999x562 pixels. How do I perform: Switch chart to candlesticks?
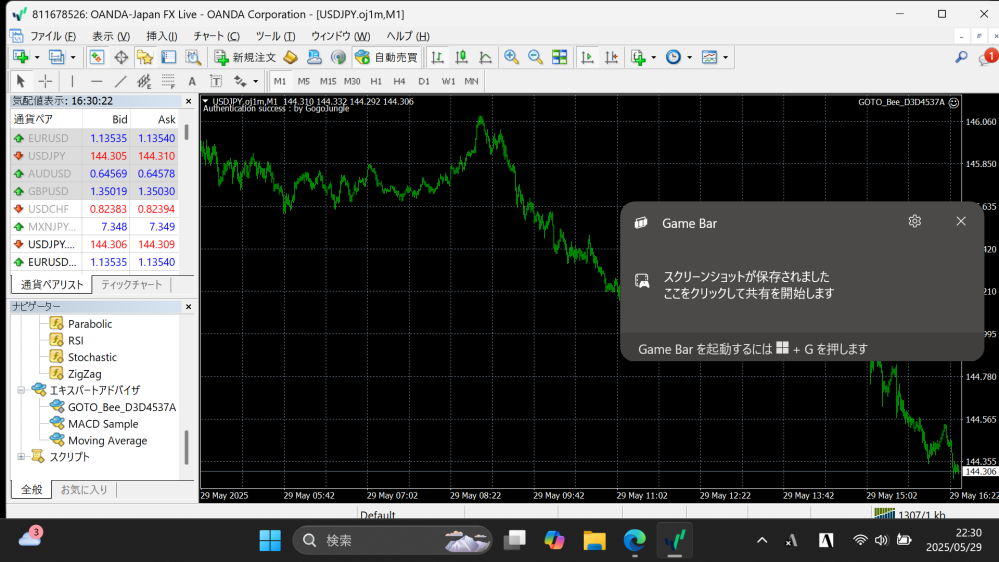pos(461,57)
